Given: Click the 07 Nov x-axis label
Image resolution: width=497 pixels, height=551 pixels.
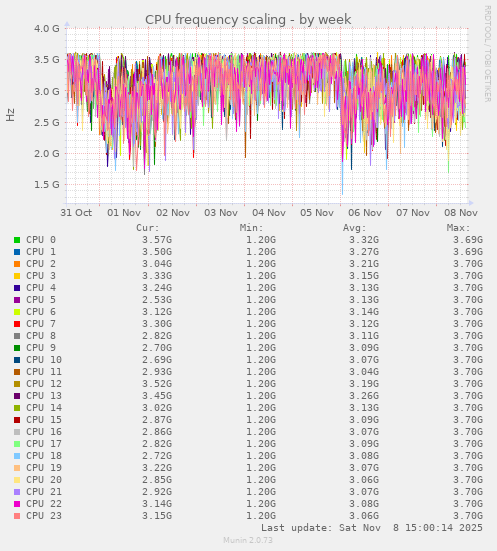Looking at the screenshot, I should (413, 213).
